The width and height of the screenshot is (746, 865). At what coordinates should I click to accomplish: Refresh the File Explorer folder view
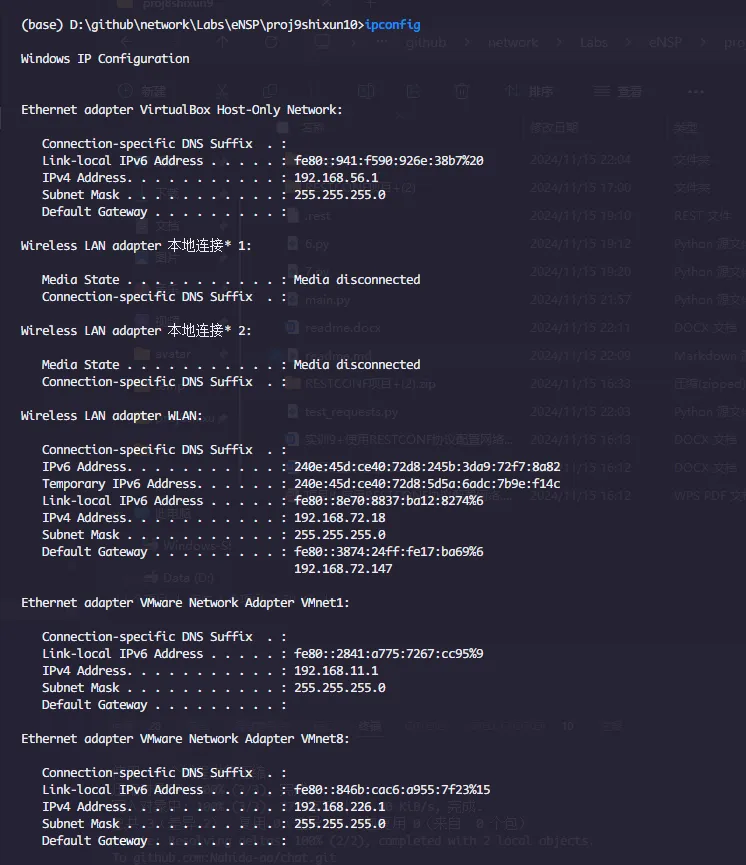click(271, 42)
